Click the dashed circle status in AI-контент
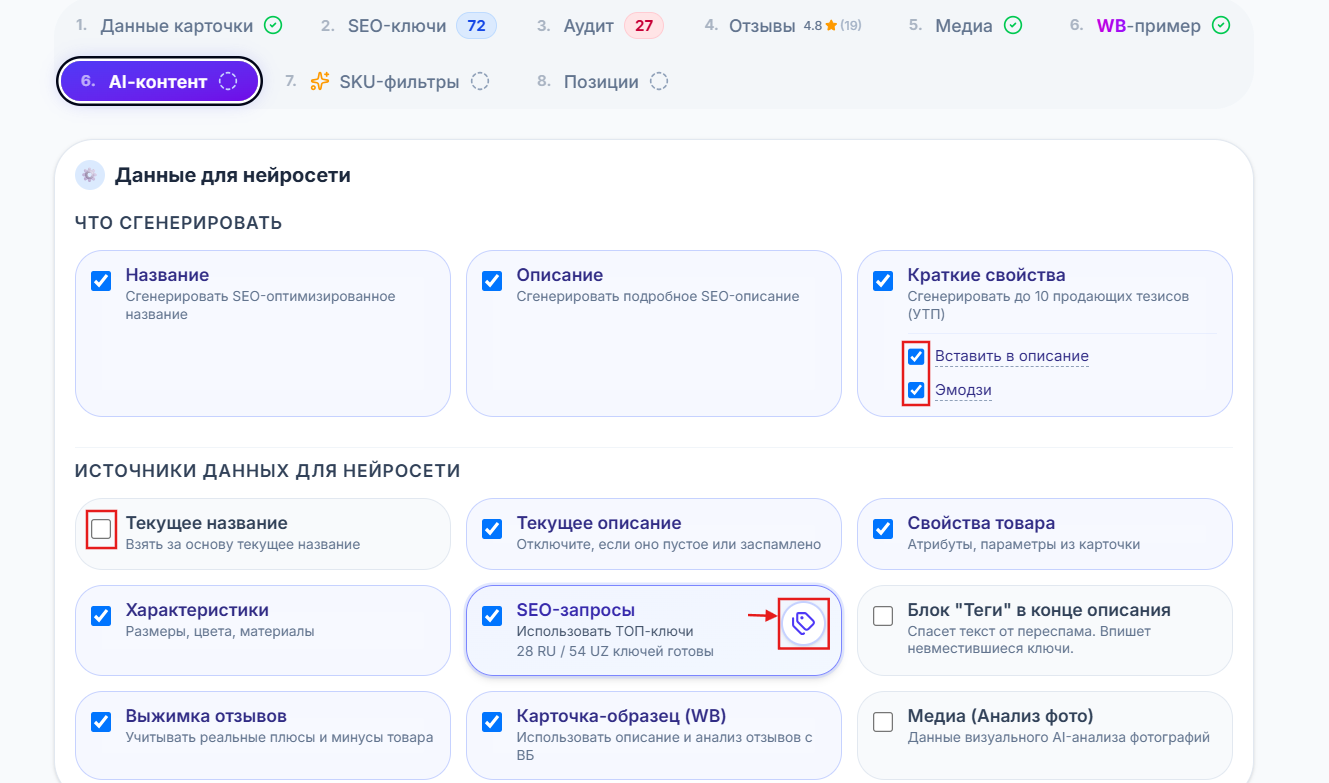Screen dimensions: 1329x783 [228, 82]
